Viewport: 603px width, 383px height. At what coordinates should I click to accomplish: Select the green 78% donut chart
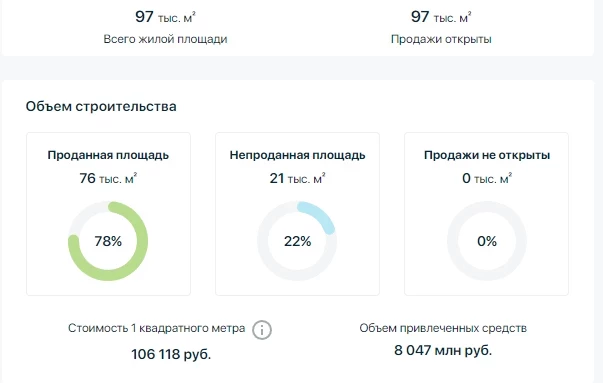point(108,241)
